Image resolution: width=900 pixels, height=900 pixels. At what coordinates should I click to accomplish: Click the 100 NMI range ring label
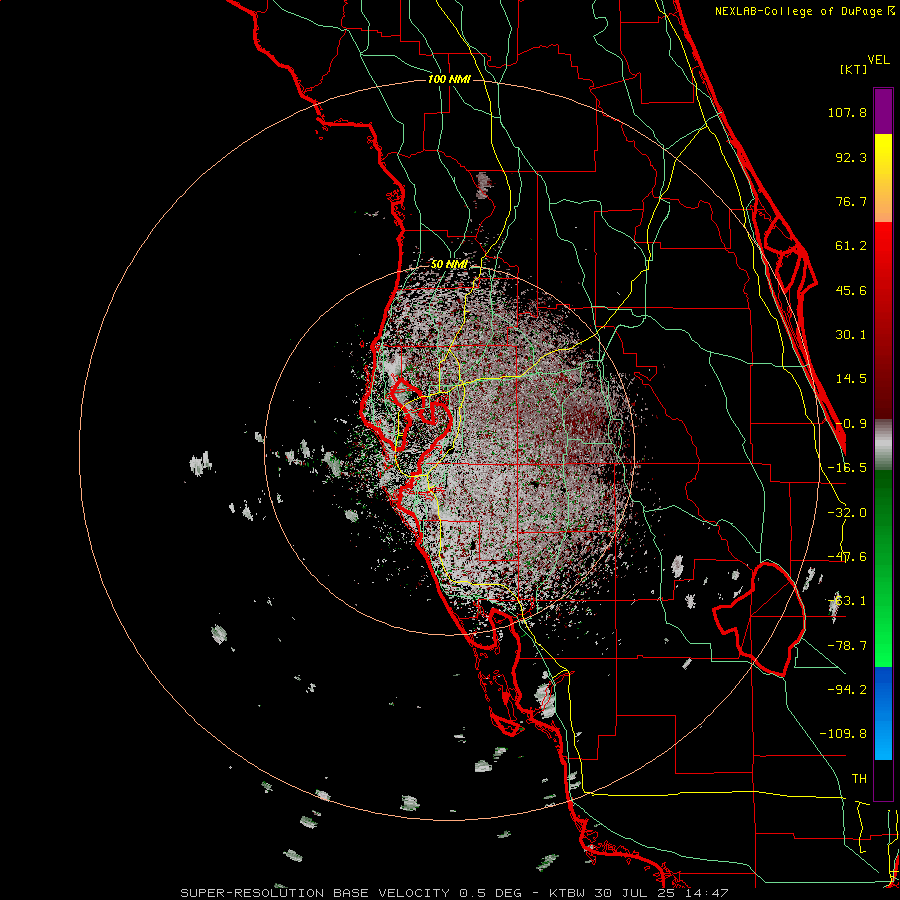click(x=449, y=79)
